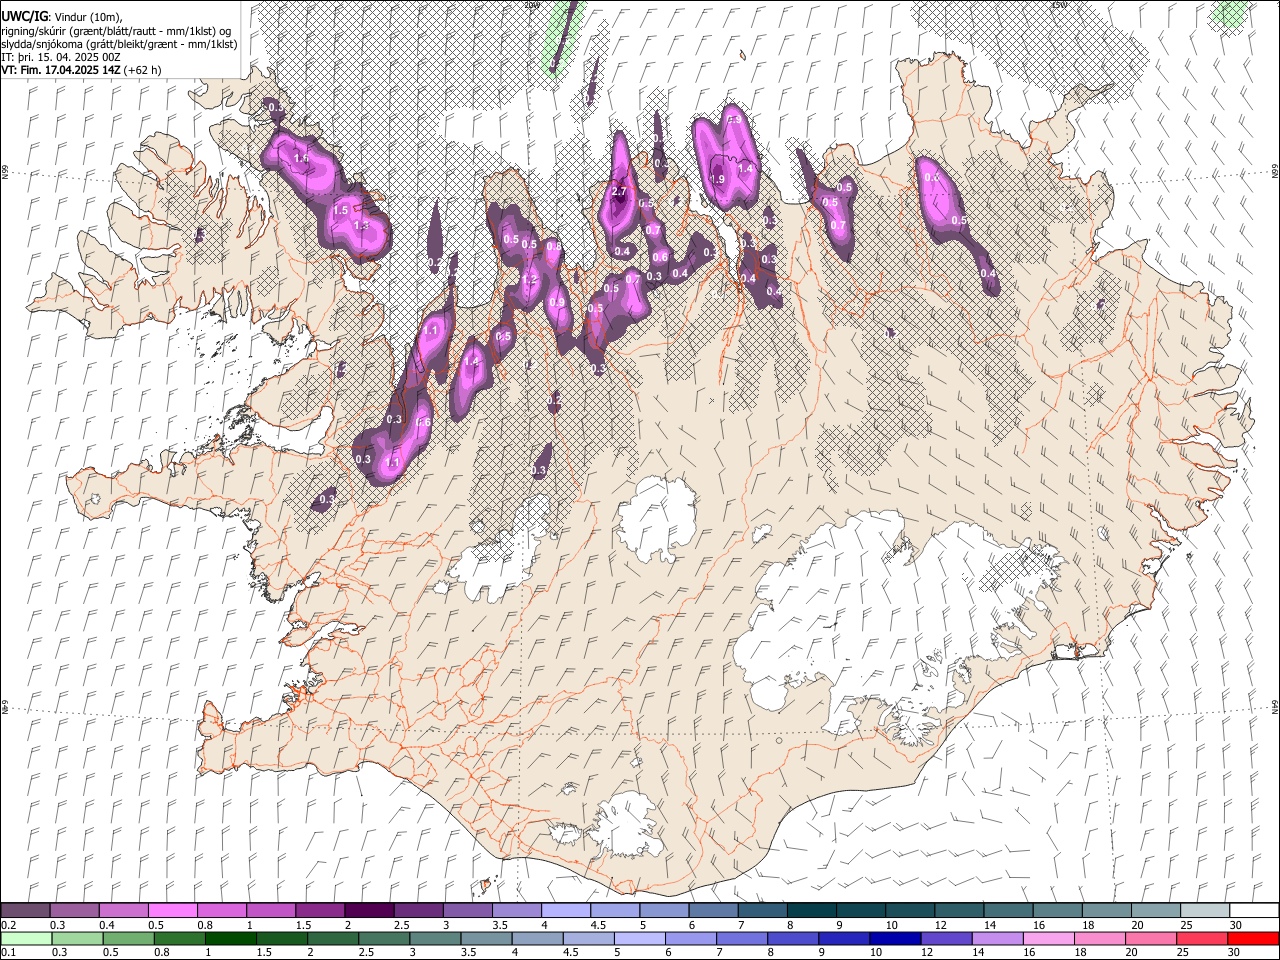
Task: Select pale green lower swatch between 0.1 and 0.3
Action: click(25, 938)
